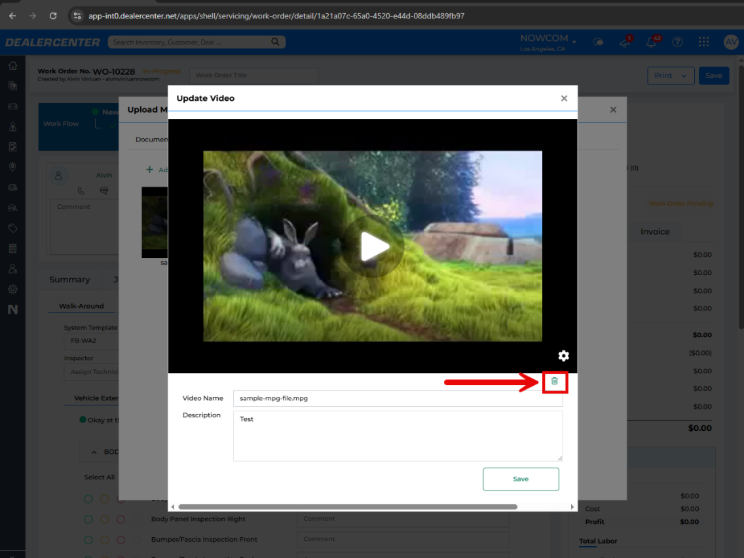Click comment field for Bumper/Fascia Inspection Front
This screenshot has width=744, height=558.
pyautogui.click(x=403, y=539)
